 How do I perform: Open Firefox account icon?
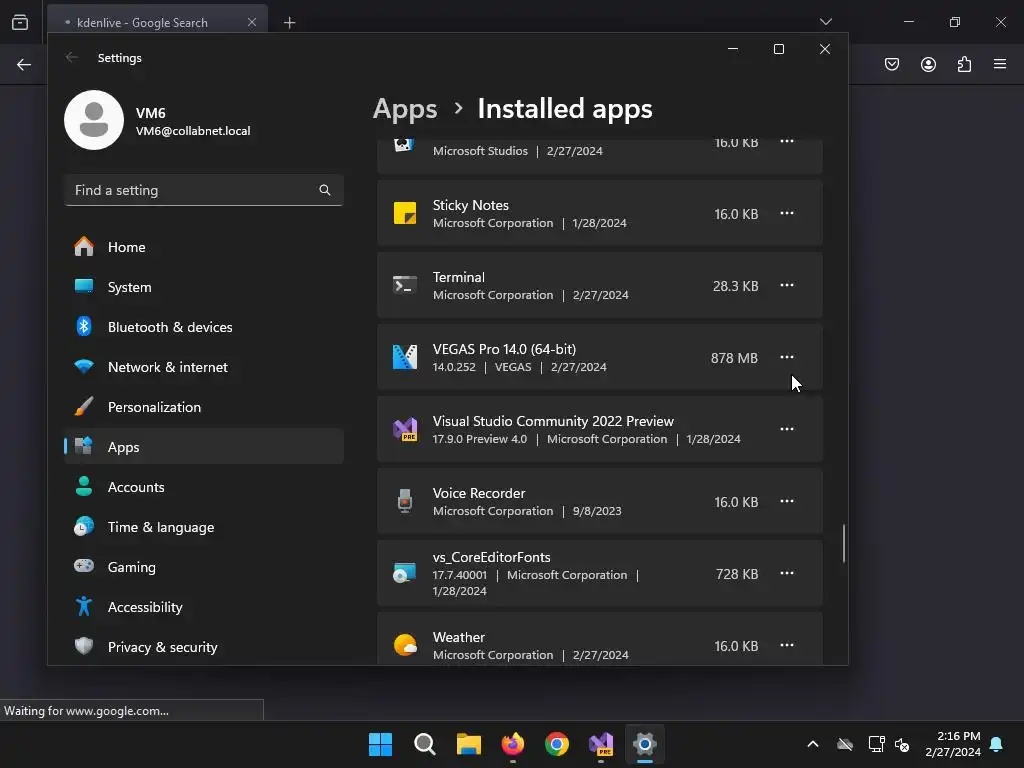click(x=928, y=64)
